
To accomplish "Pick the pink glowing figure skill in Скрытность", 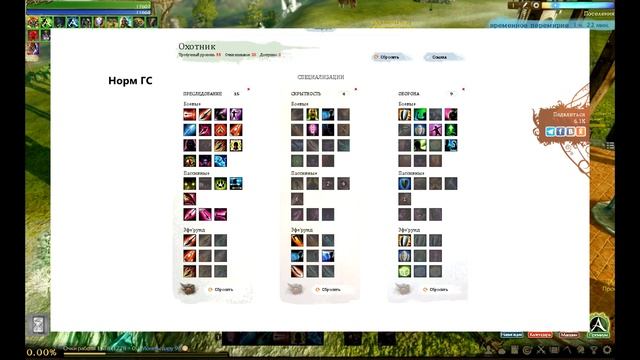I will pos(313,130).
